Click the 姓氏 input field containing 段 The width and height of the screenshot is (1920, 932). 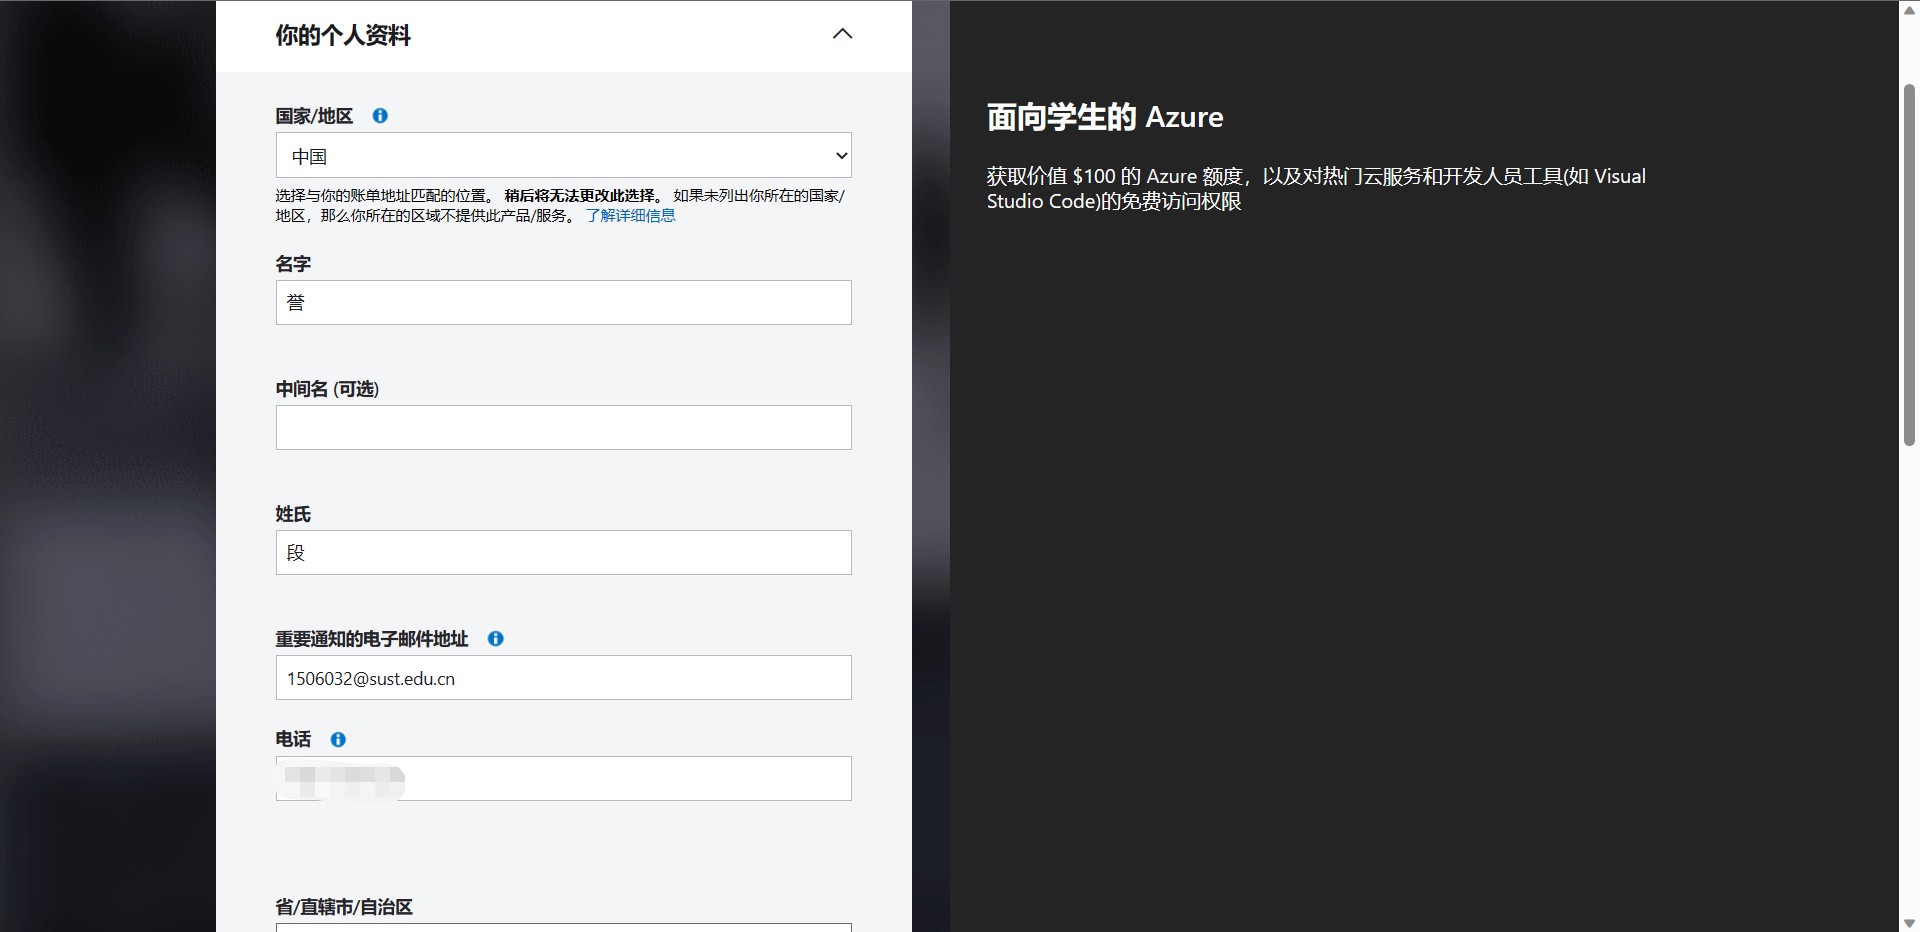coord(563,553)
